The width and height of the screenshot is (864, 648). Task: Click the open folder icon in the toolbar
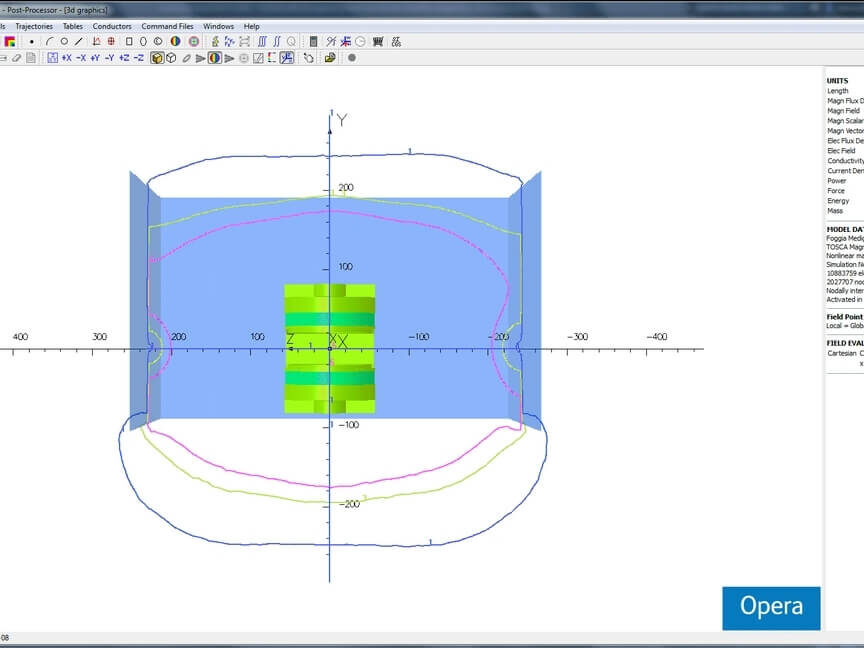click(330, 58)
